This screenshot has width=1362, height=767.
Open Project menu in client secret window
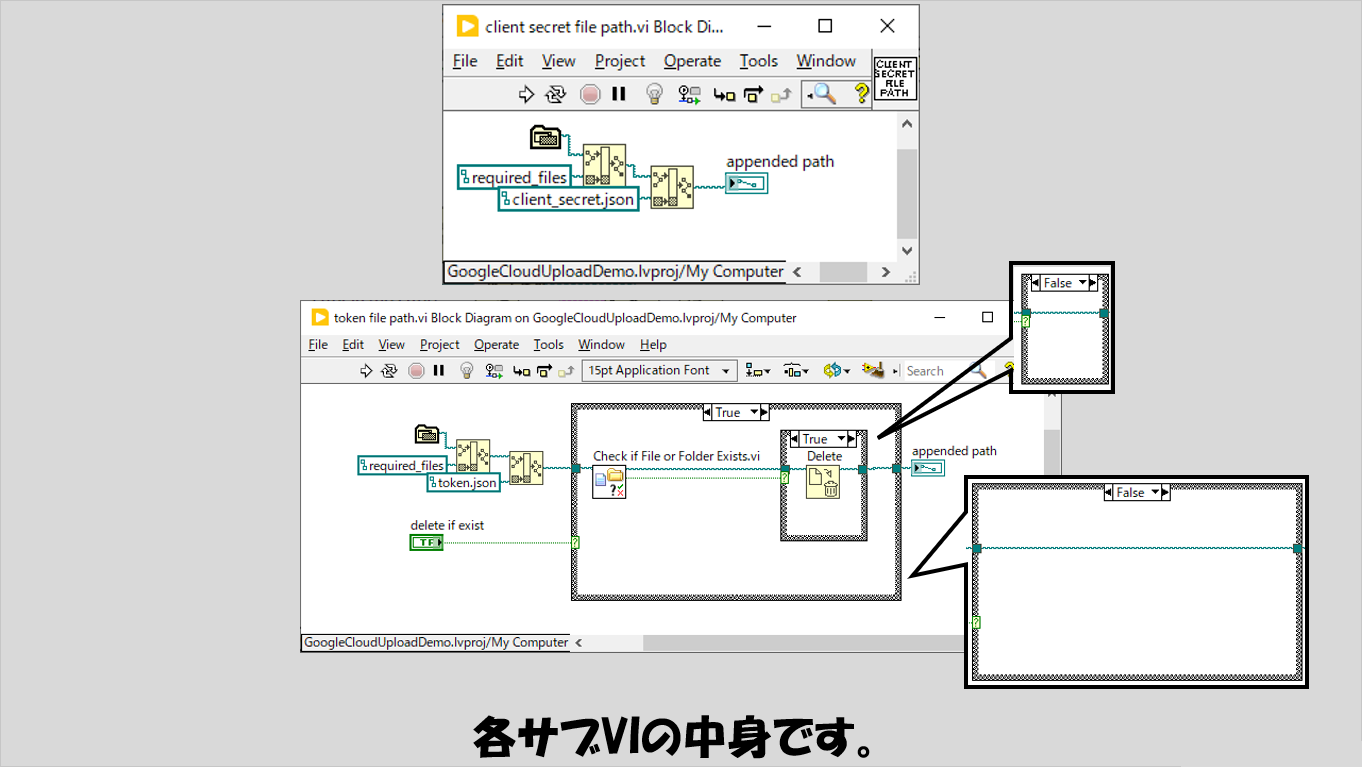click(x=620, y=61)
